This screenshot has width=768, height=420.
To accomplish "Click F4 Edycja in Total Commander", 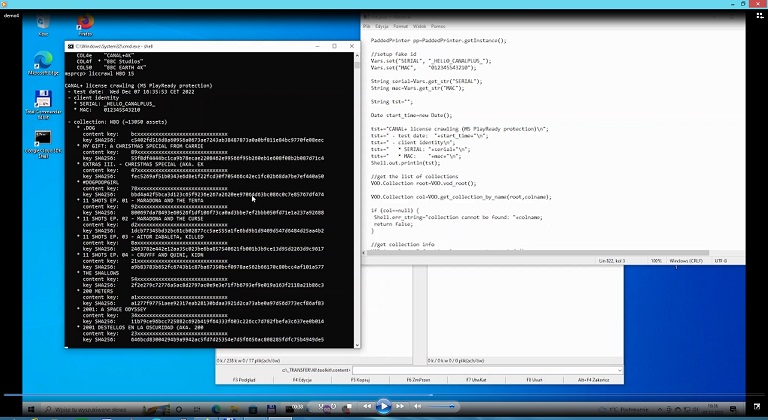I will 302,380.
